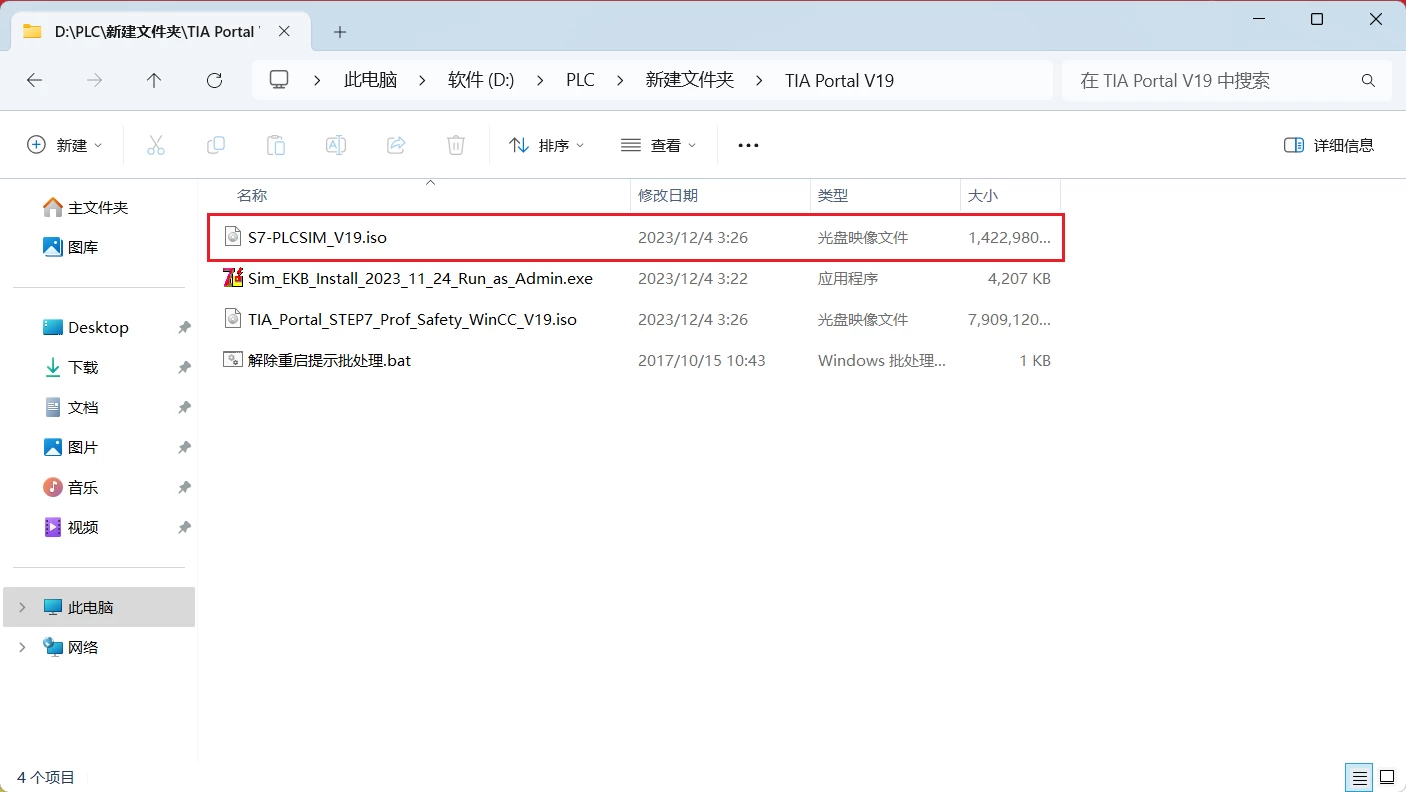
Task: Sort by 大小 column header
Action: pos(1010,196)
